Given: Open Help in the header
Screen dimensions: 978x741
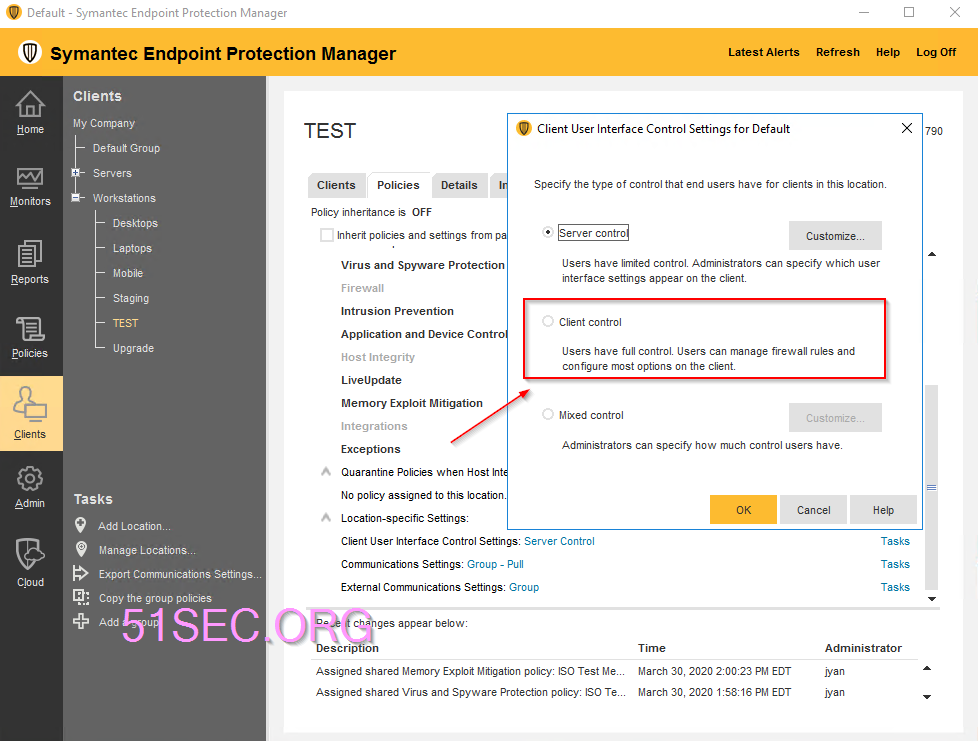Looking at the screenshot, I should 888,52.
